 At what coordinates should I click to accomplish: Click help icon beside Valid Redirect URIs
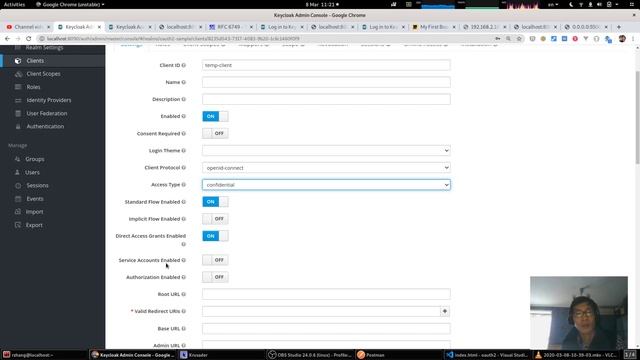click(184, 311)
